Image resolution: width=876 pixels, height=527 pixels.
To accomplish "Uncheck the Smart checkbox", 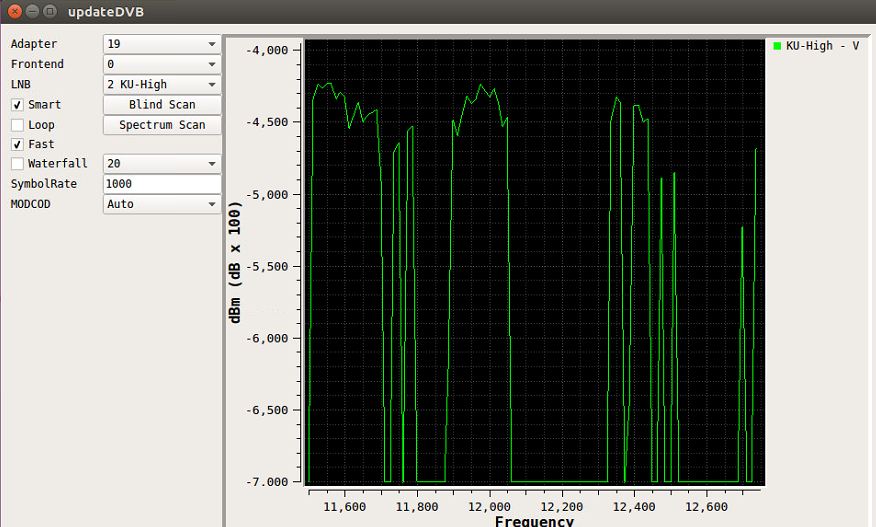I will 17,105.
